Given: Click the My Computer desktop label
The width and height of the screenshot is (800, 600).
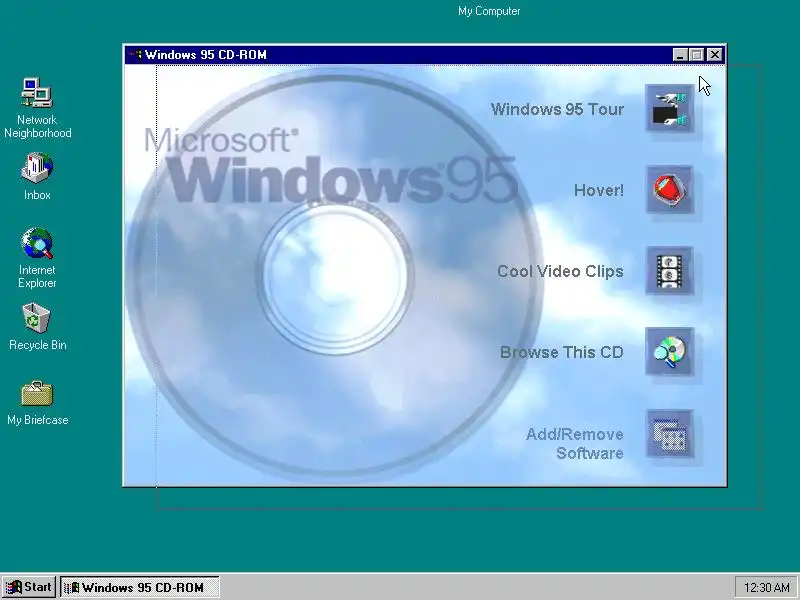Looking at the screenshot, I should tap(489, 11).
